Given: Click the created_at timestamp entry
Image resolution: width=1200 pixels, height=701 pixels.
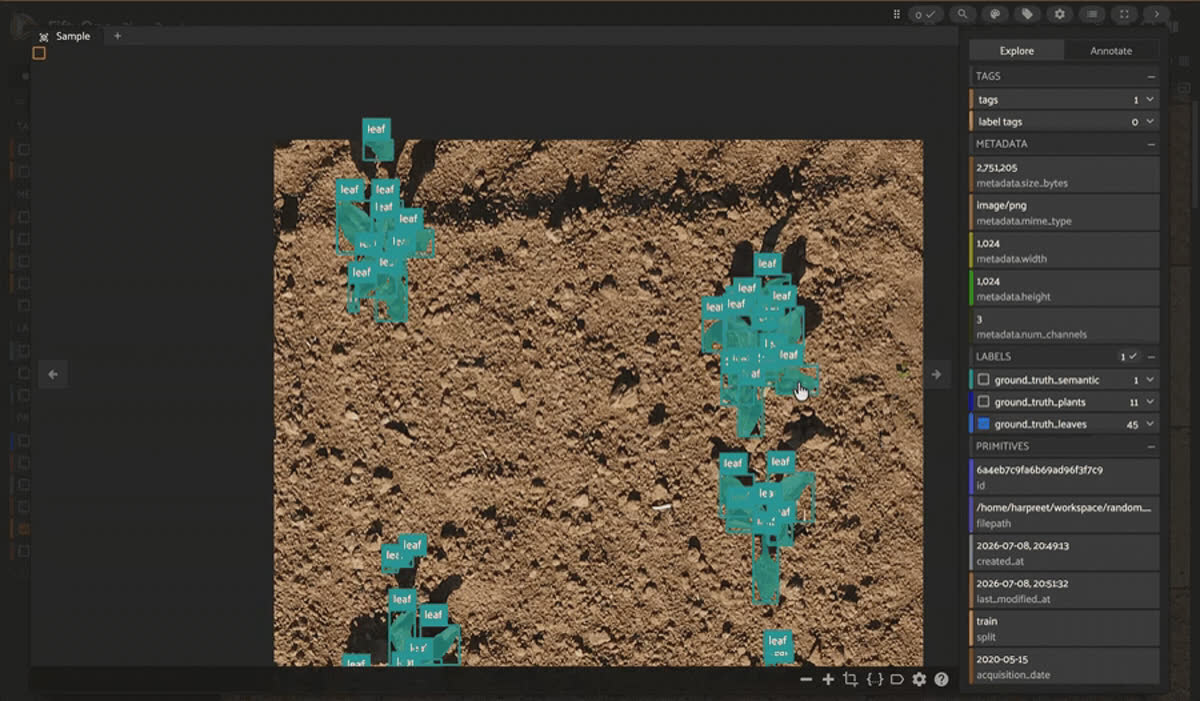Looking at the screenshot, I should point(1065,552).
